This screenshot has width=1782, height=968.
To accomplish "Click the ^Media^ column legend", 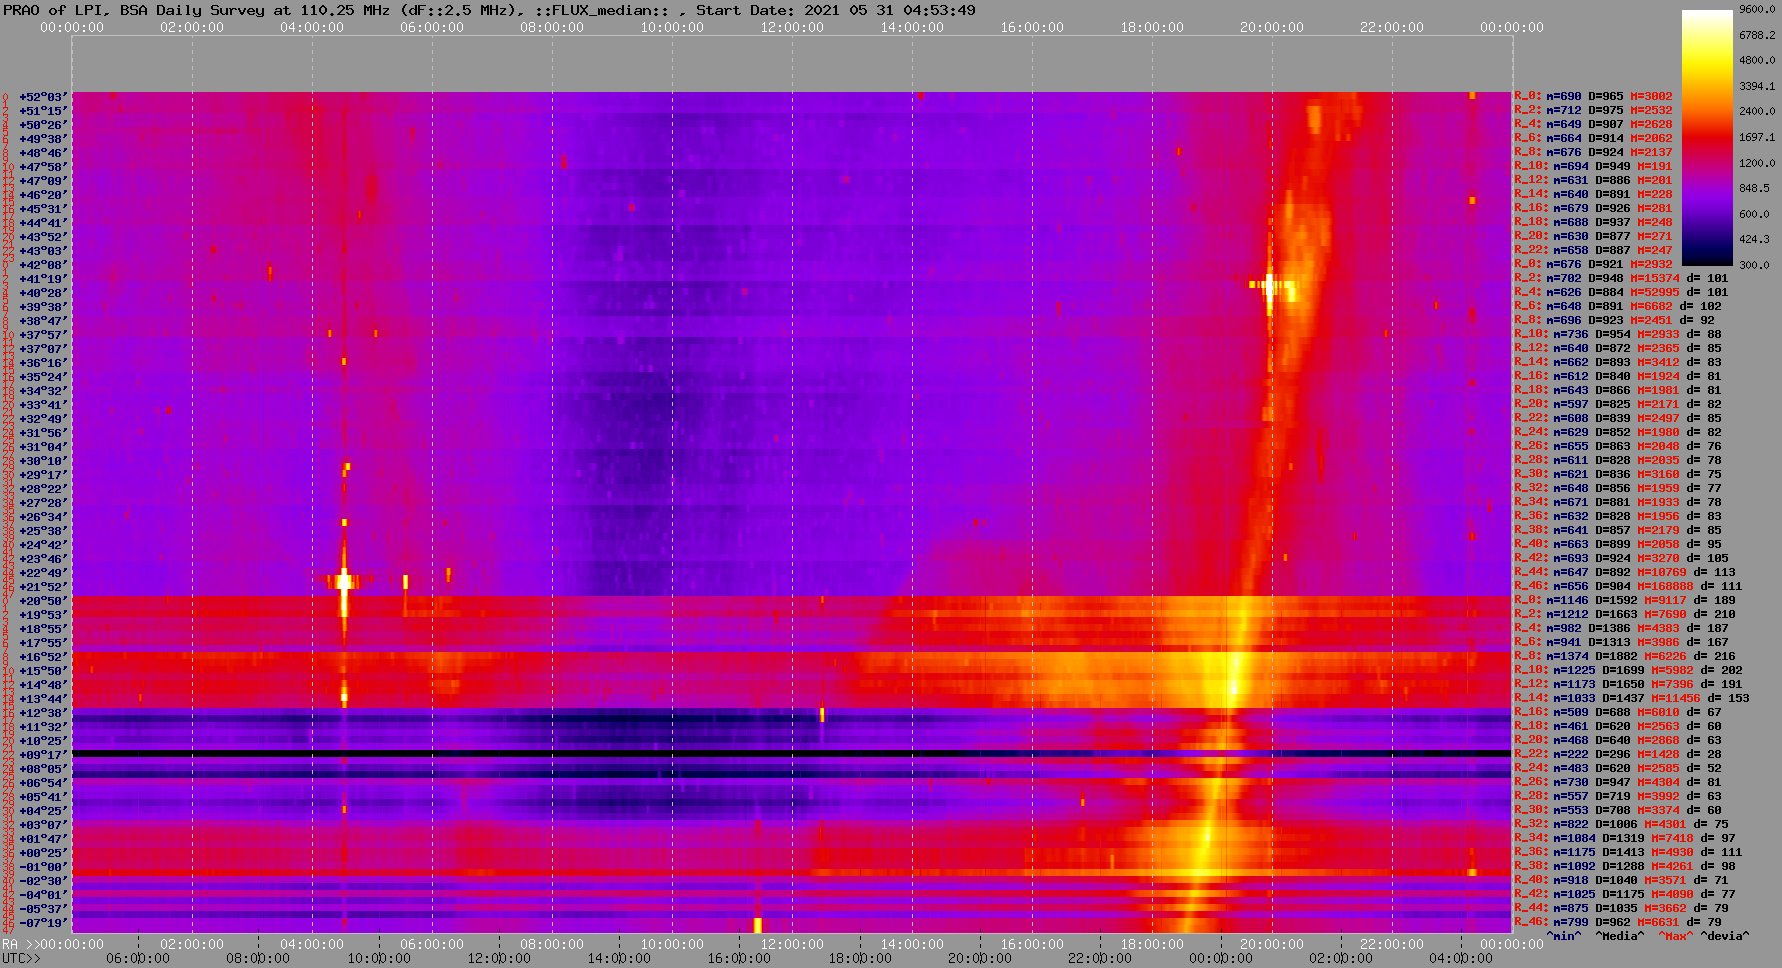I will [x=1620, y=937].
